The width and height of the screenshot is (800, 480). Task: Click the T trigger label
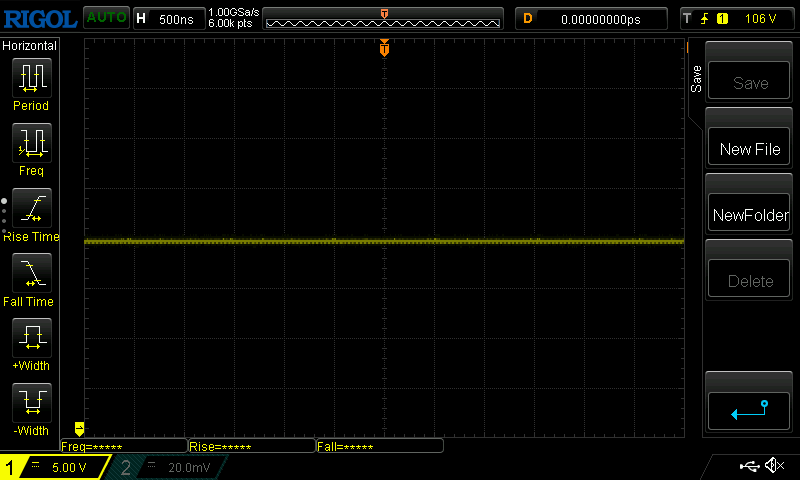(687, 19)
